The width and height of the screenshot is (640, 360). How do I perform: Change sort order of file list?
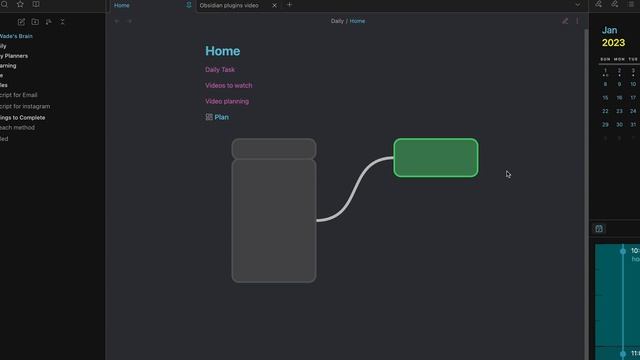[x=49, y=22]
